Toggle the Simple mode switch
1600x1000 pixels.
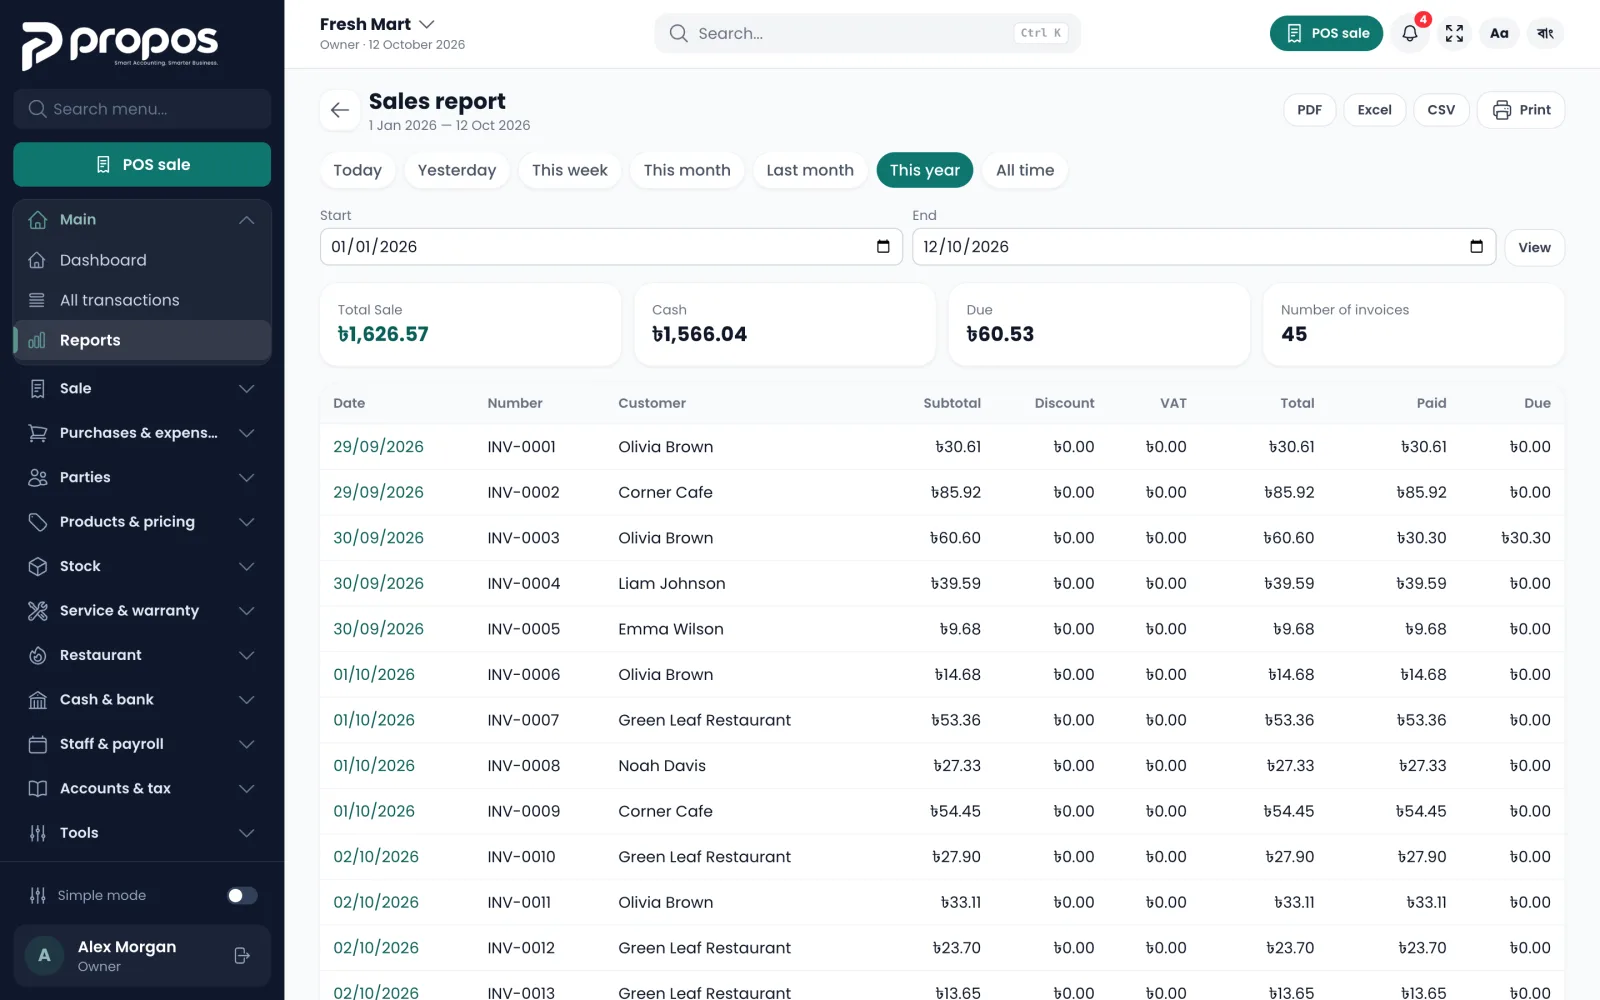(x=242, y=895)
